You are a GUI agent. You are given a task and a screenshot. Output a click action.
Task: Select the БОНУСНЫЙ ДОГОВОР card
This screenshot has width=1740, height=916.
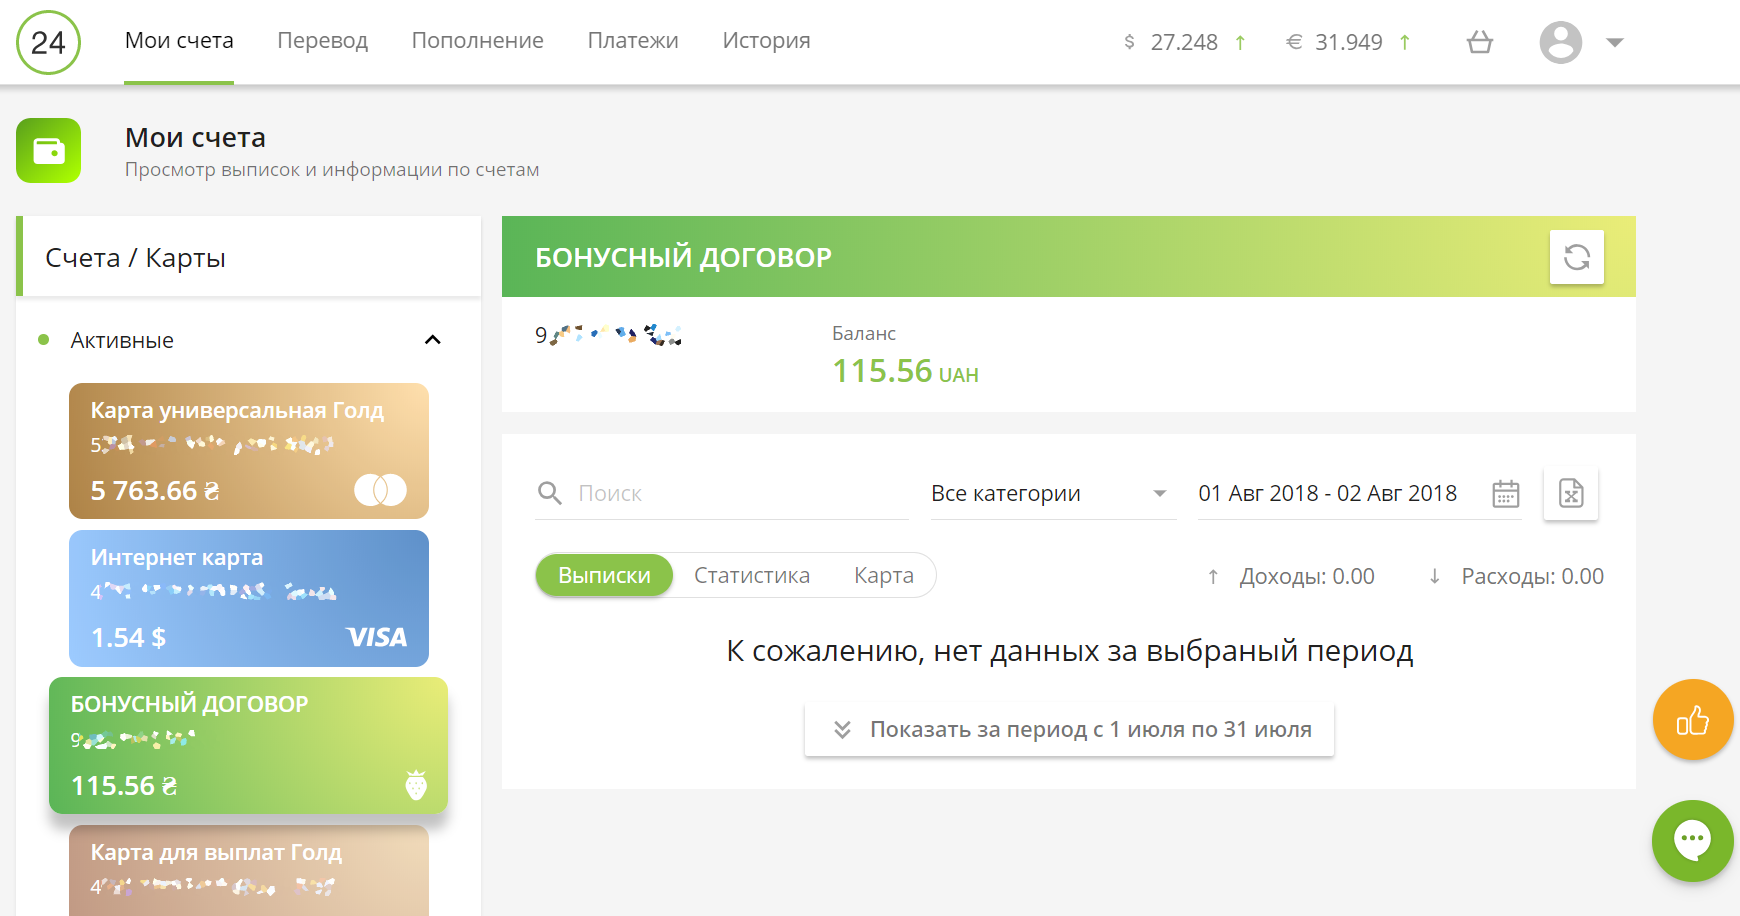tap(248, 745)
